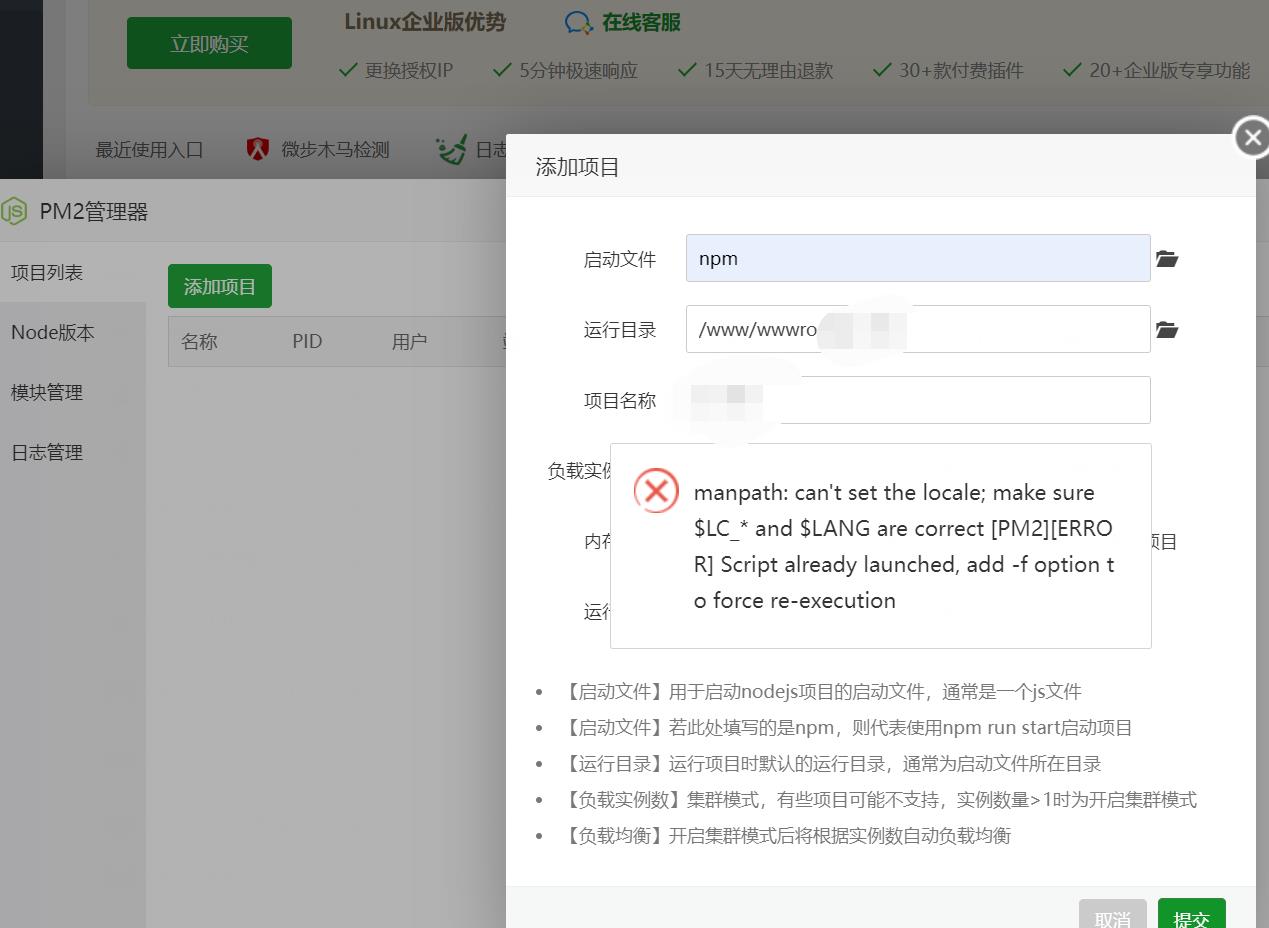1269x928 pixels.
Task: Click the PM2管理器 app icon
Action: pos(14,211)
